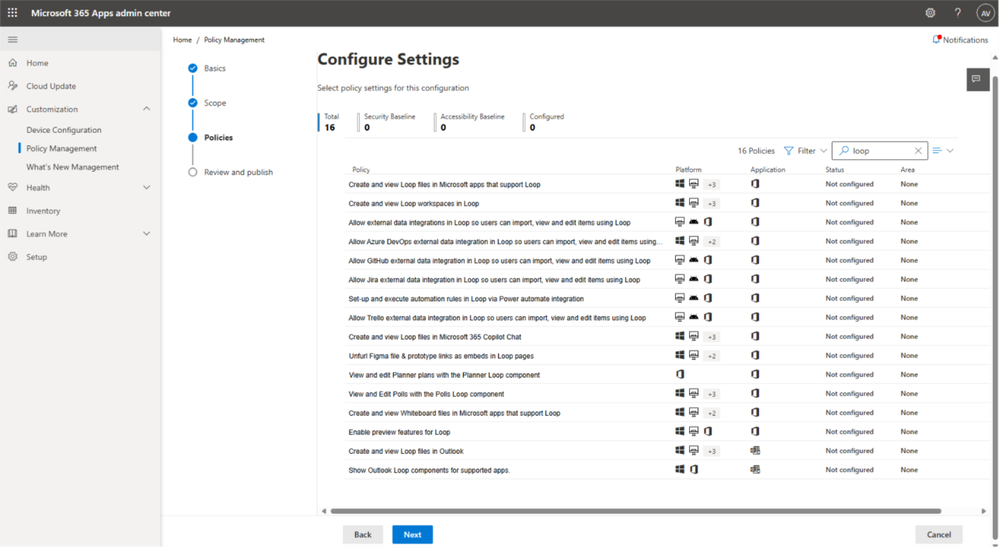This screenshot has width=999, height=547.
Task: Click the horizontal scrollbar under table
Action: (635, 511)
